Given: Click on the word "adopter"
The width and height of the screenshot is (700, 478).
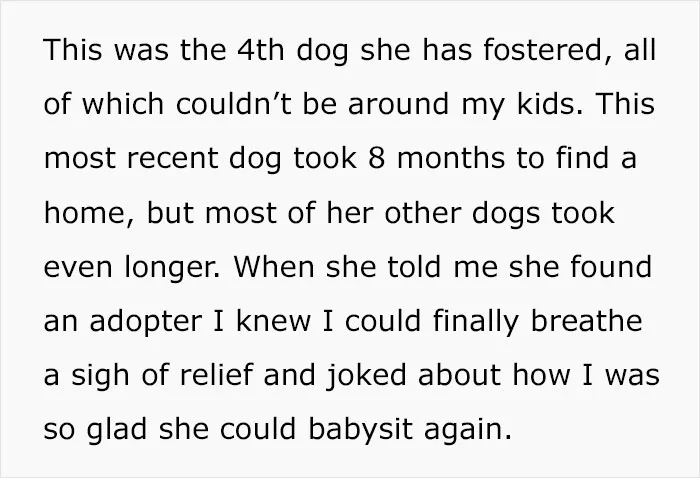Looking at the screenshot, I should [146, 323].
